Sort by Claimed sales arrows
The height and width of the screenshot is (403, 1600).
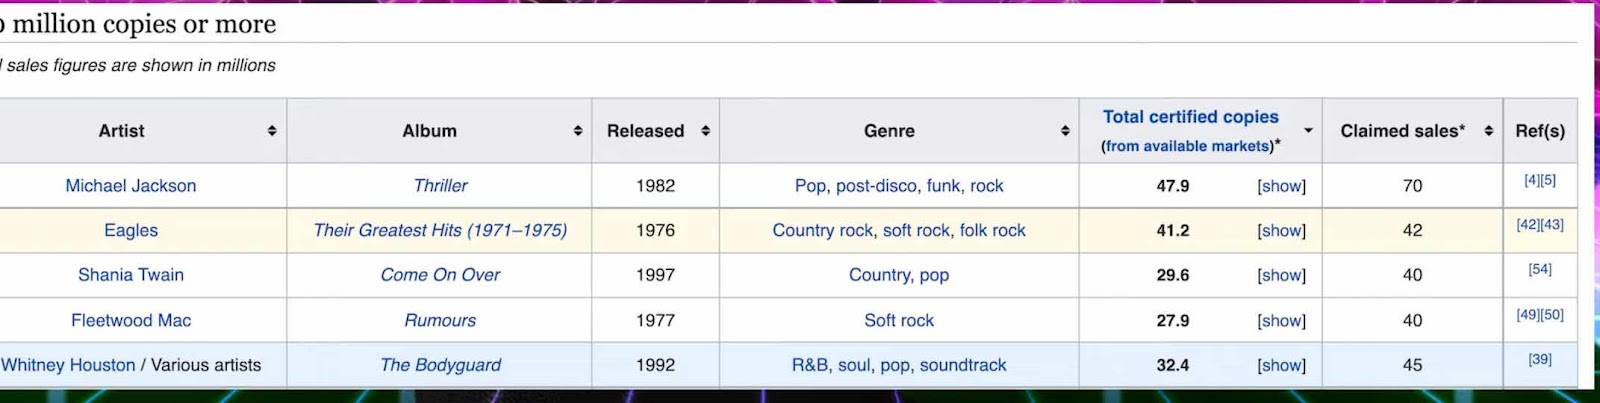[1489, 131]
